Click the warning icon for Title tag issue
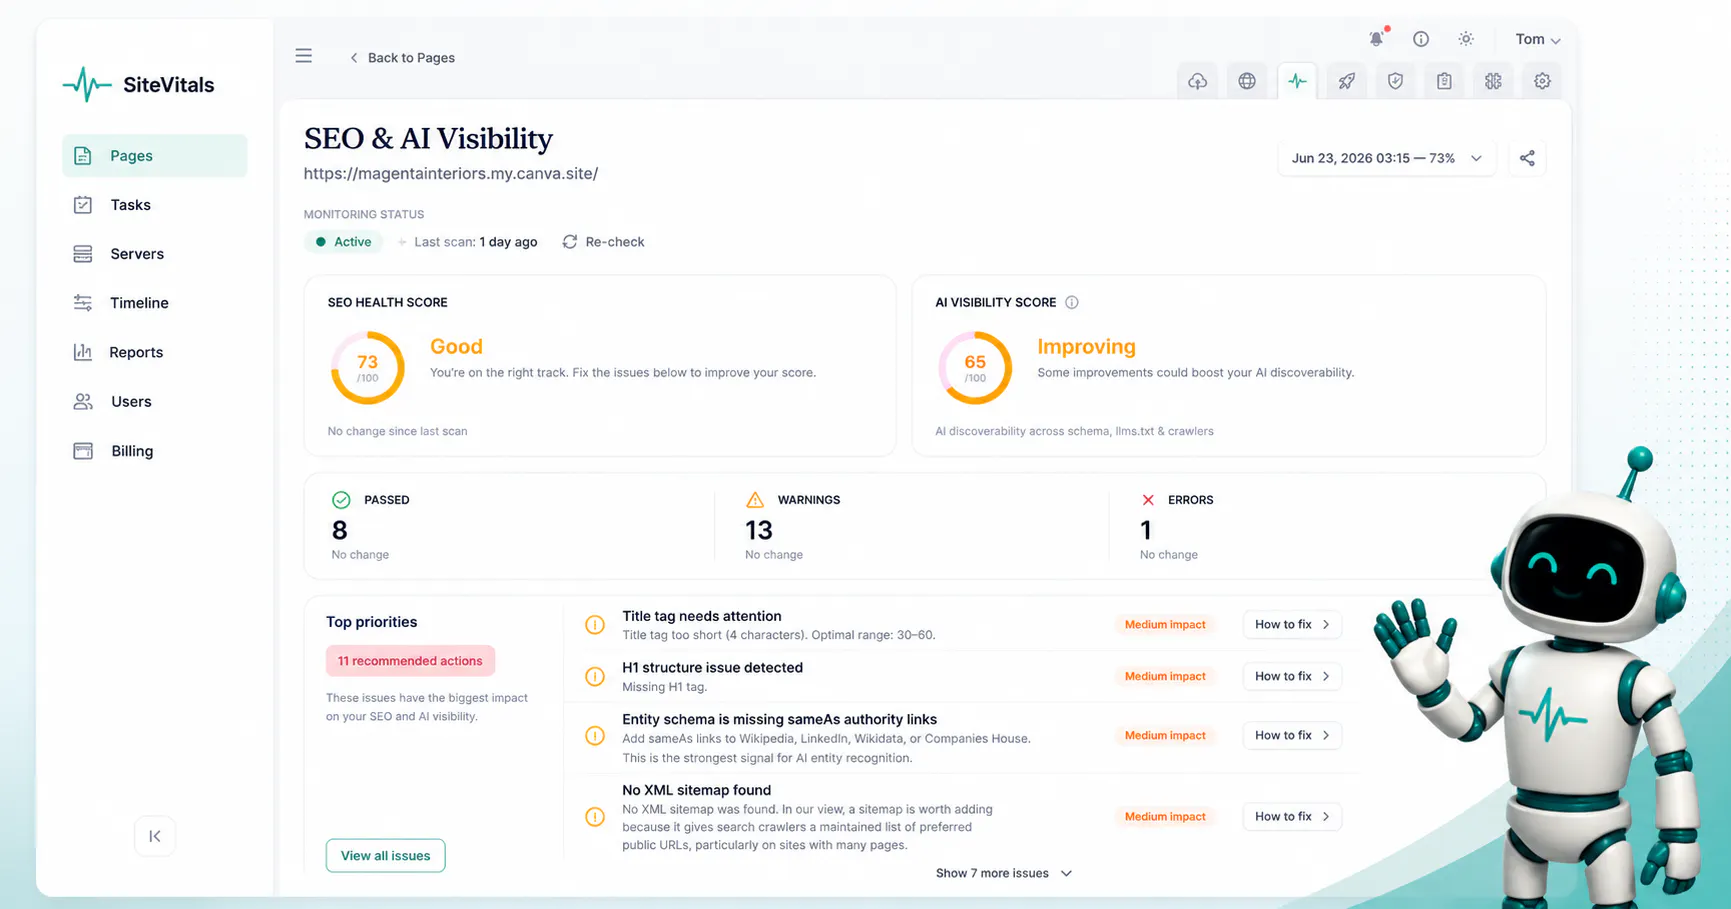The image size is (1731, 909). 595,625
